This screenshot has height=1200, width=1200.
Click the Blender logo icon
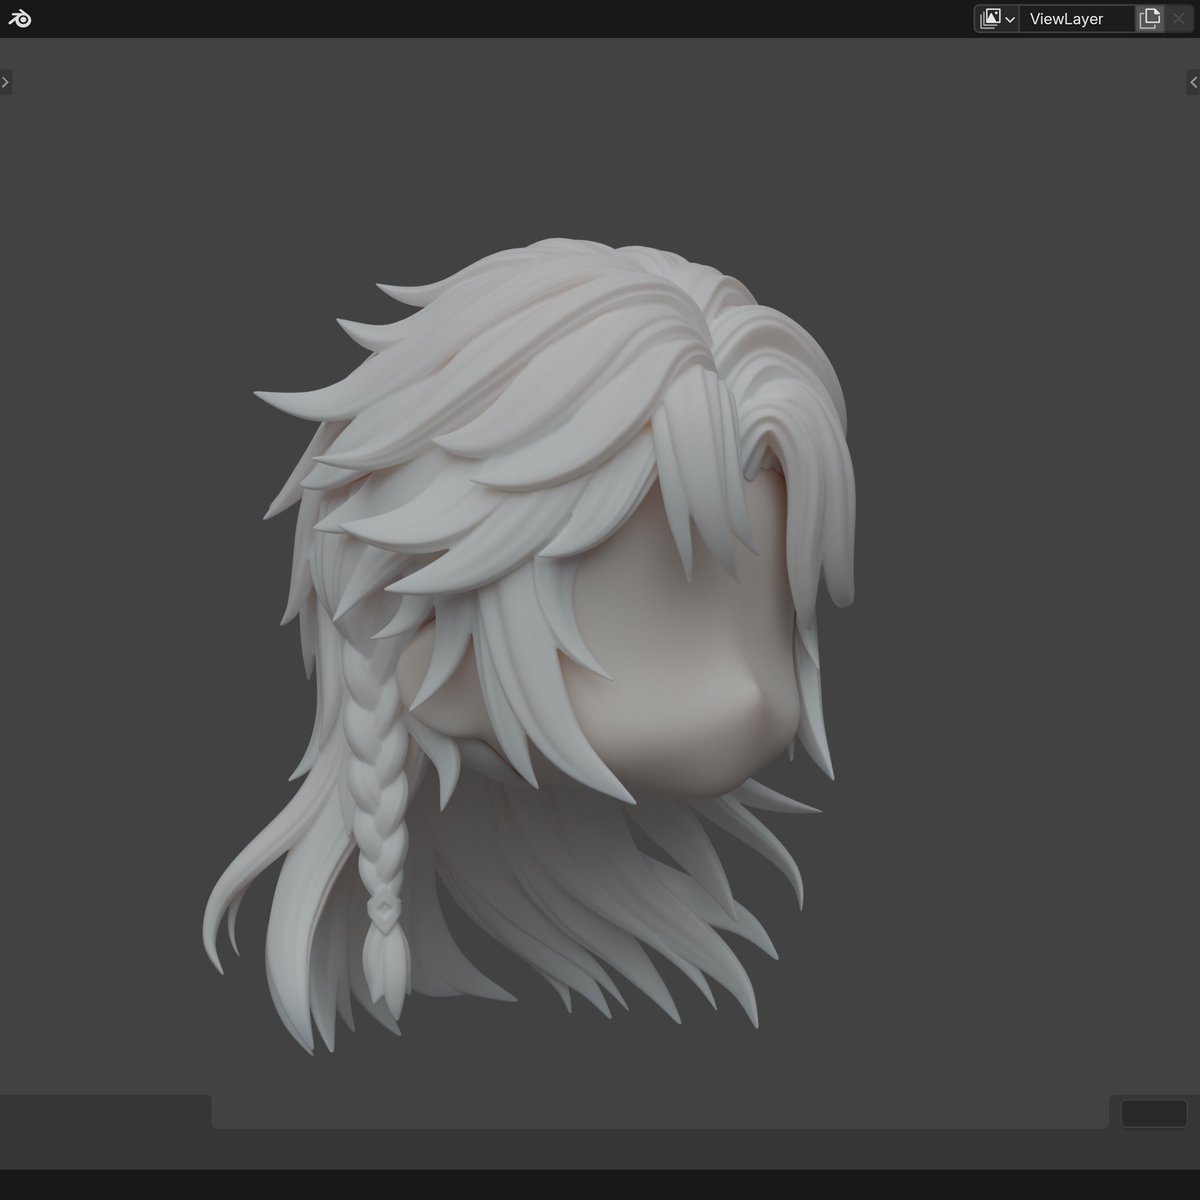tap(19, 18)
